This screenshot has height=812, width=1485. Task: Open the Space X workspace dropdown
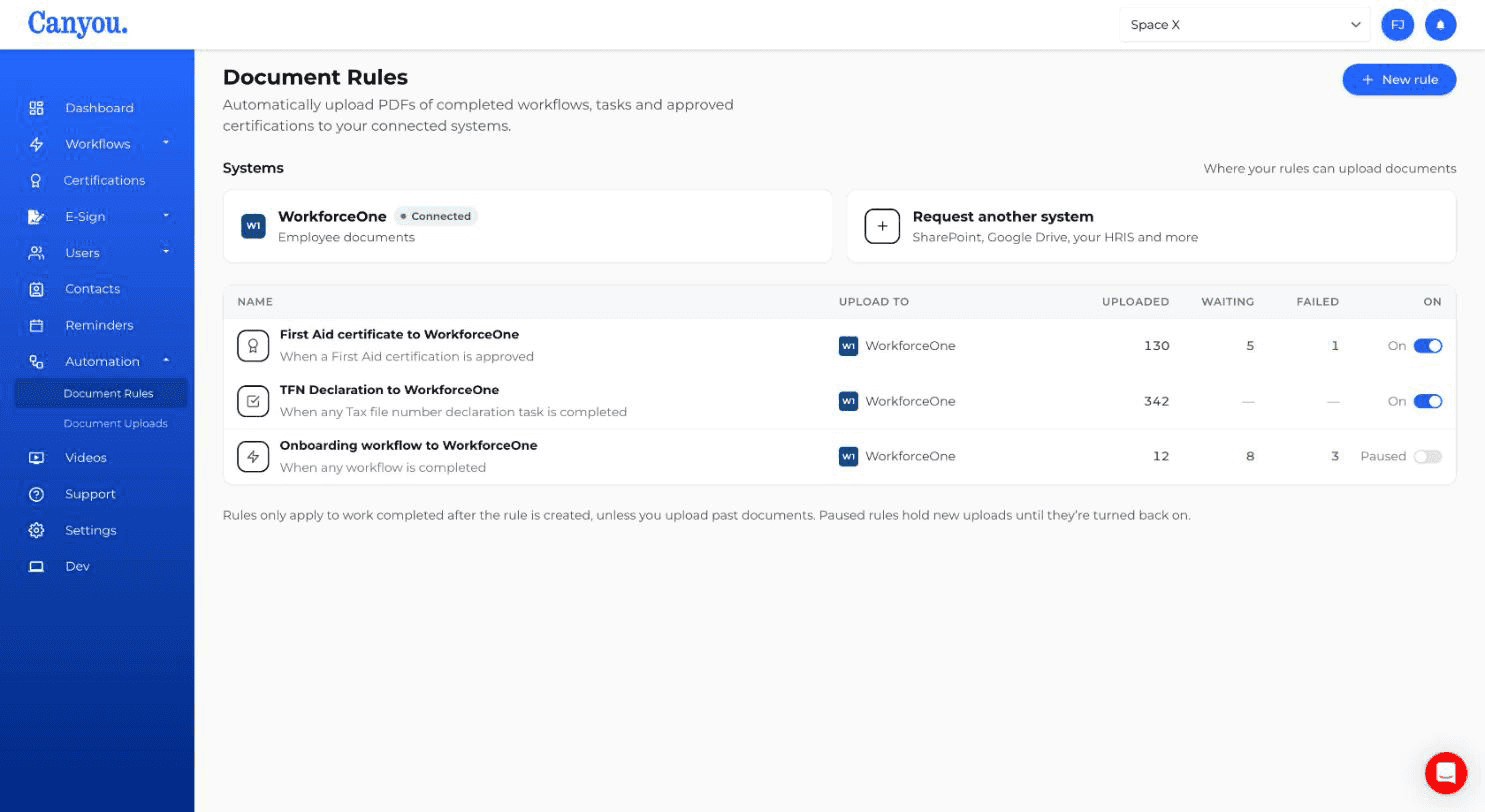pyautogui.click(x=1245, y=25)
